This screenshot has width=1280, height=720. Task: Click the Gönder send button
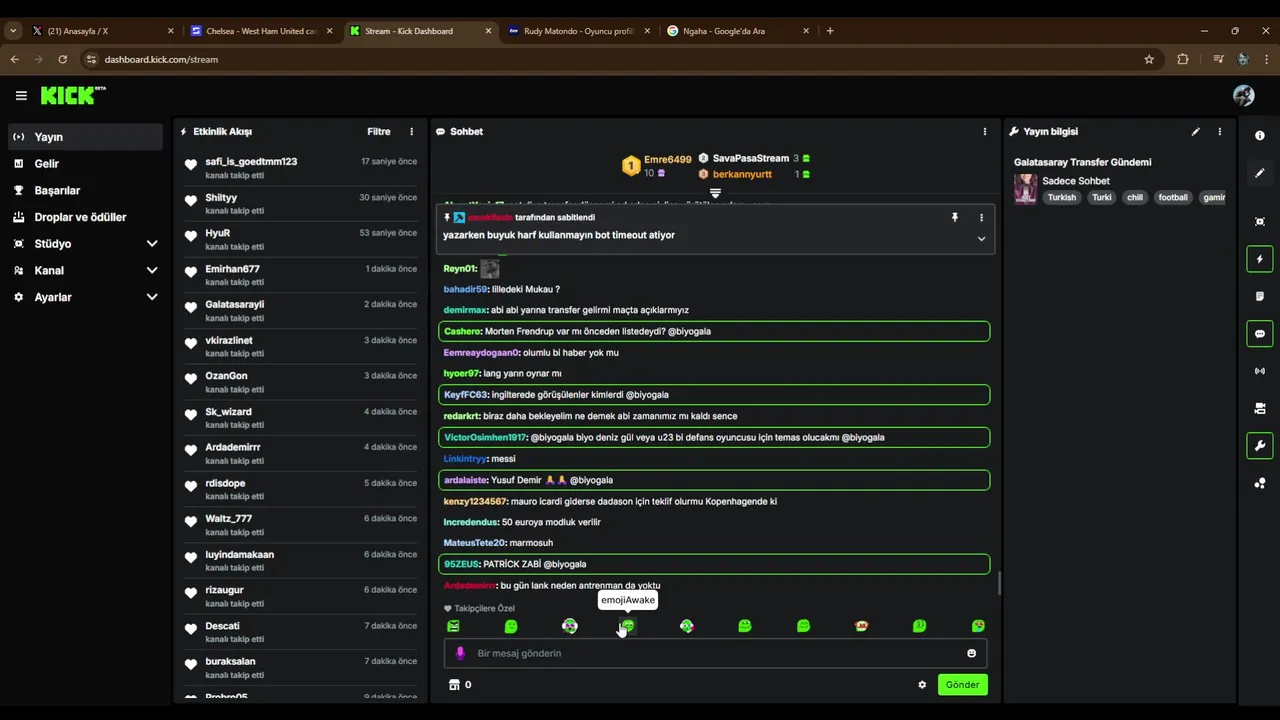click(x=963, y=685)
